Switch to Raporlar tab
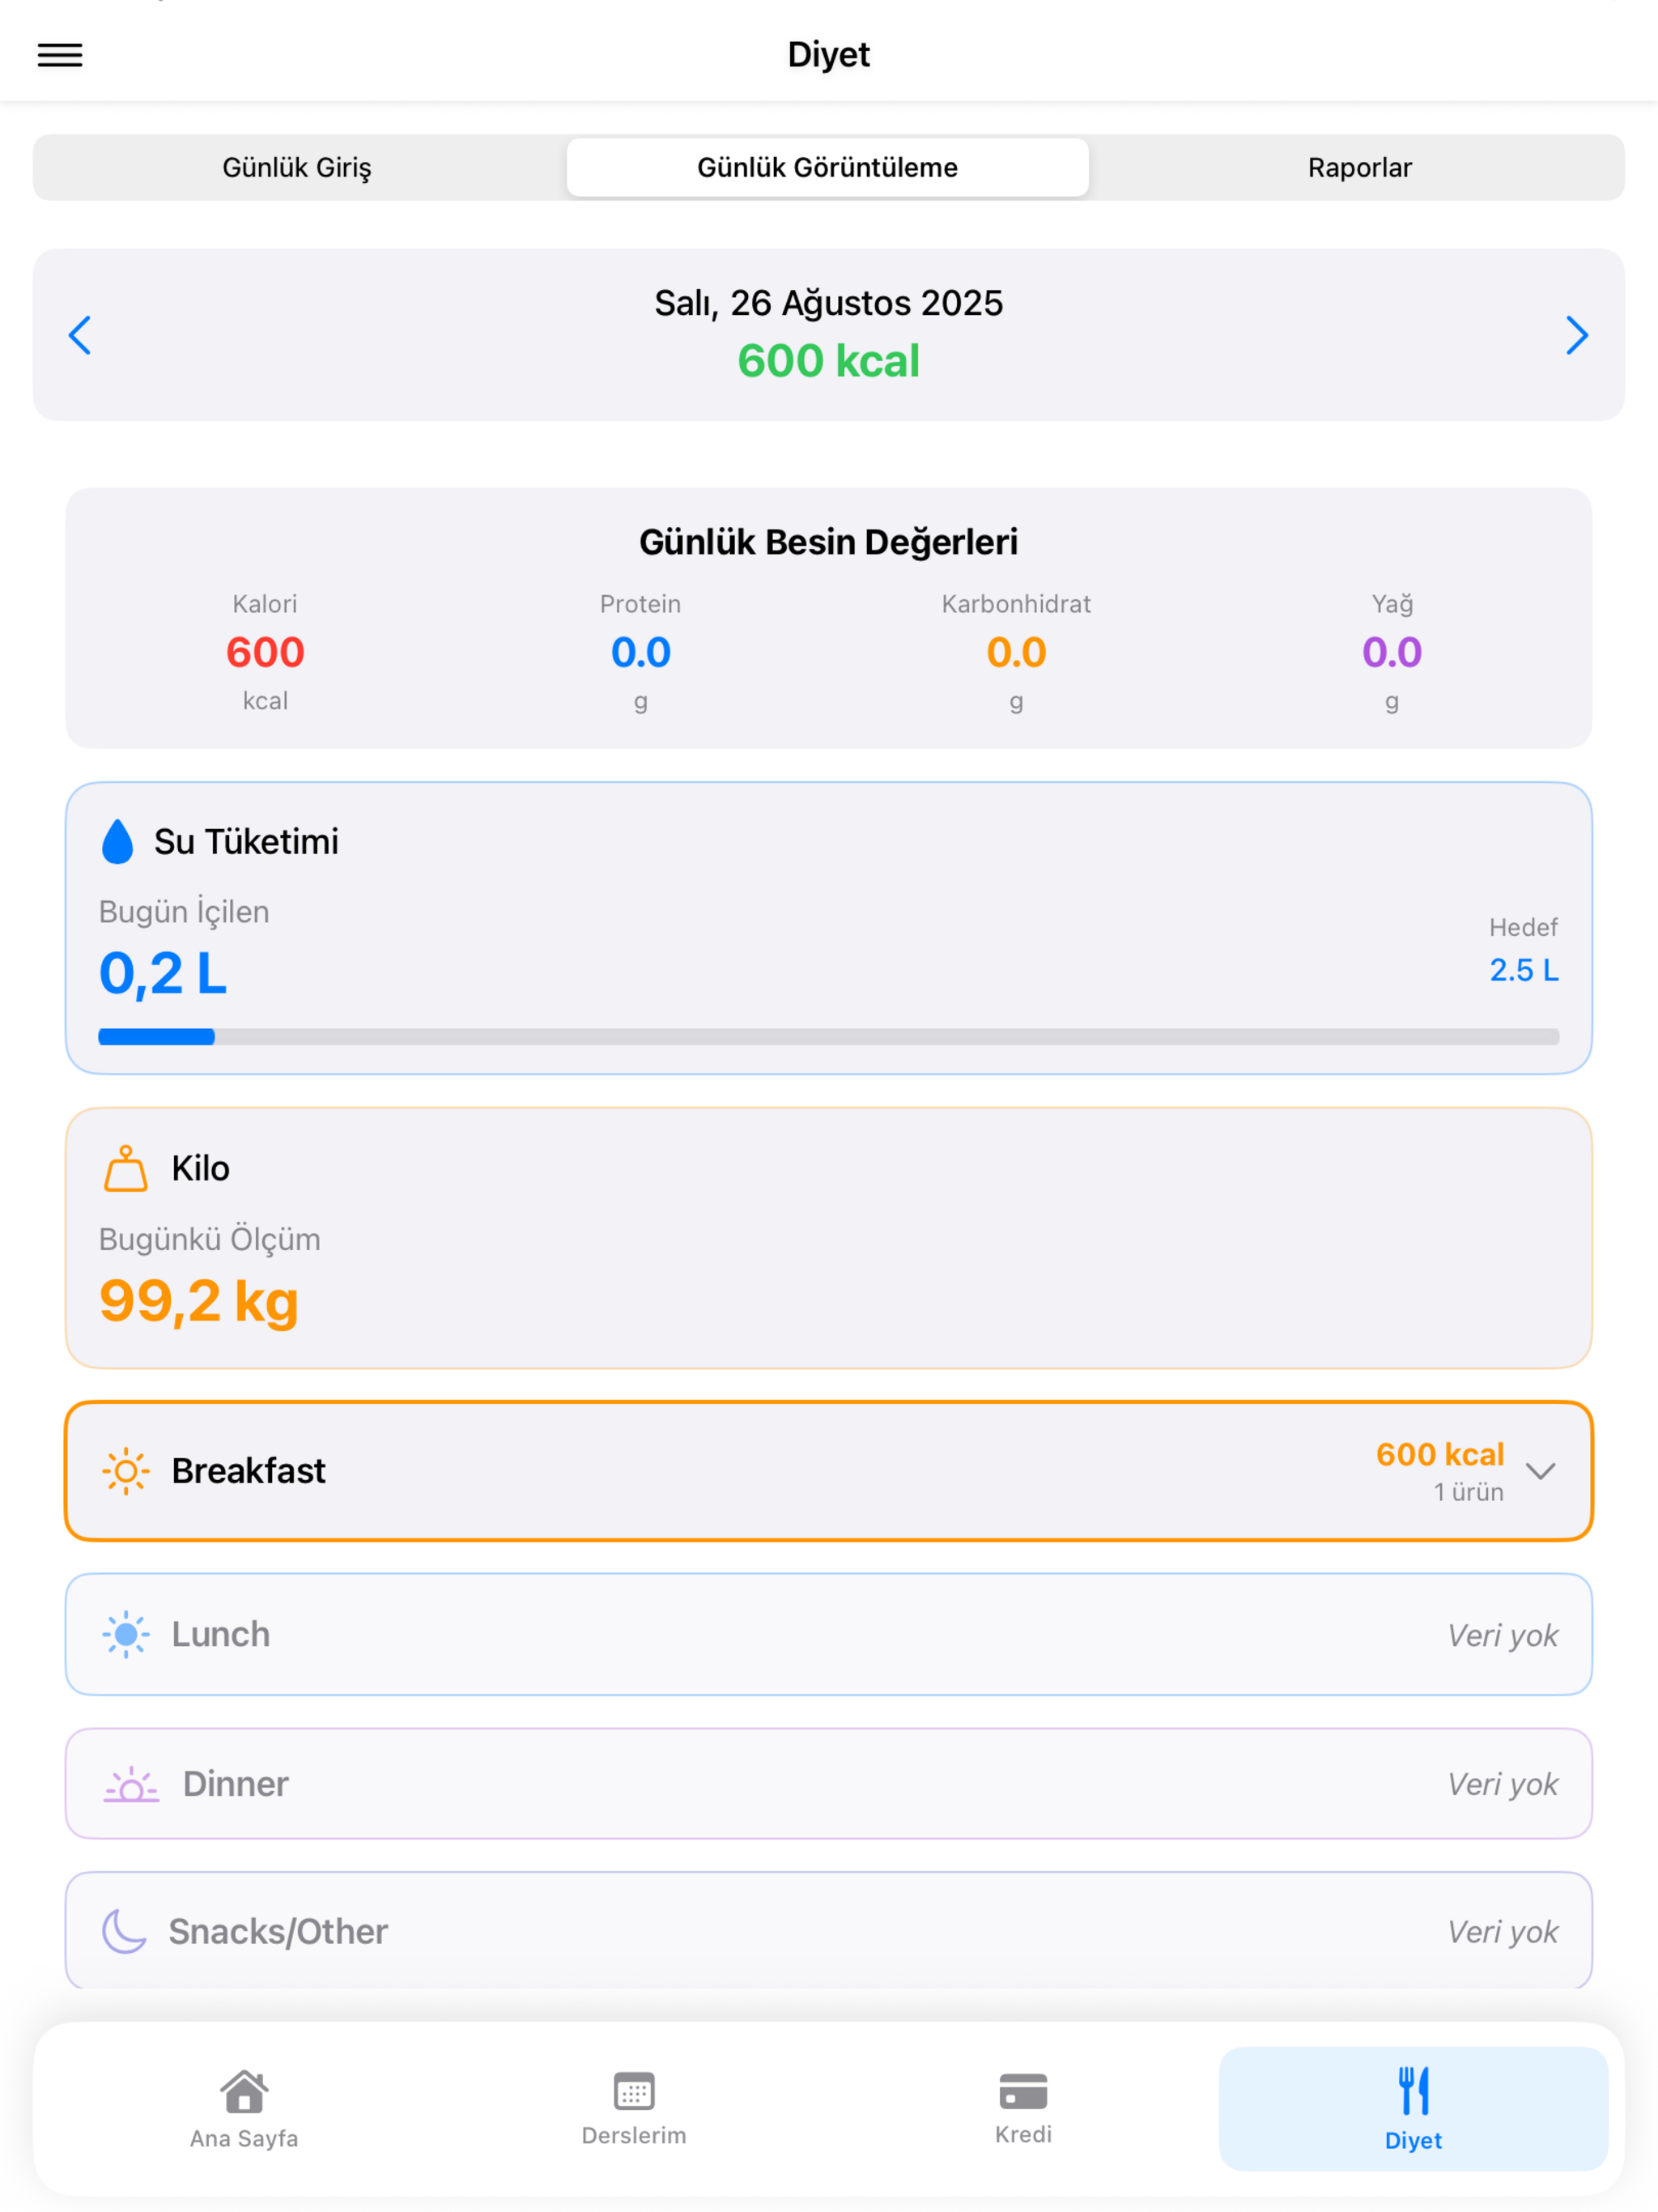Viewport: 1658px width, 2212px height. 1360,167
